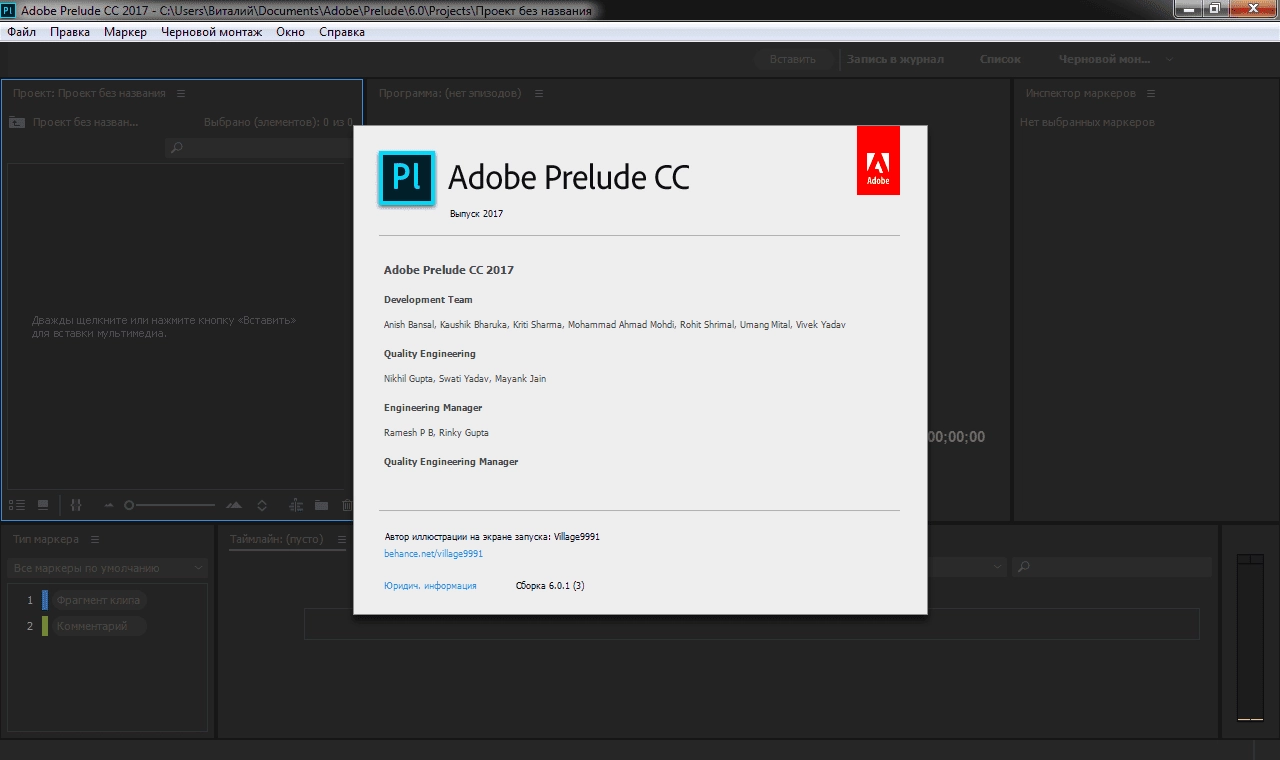The width and height of the screenshot is (1280, 760).
Task: Click the 'Нет выбранных маркеров' text
Action: tap(1087, 122)
